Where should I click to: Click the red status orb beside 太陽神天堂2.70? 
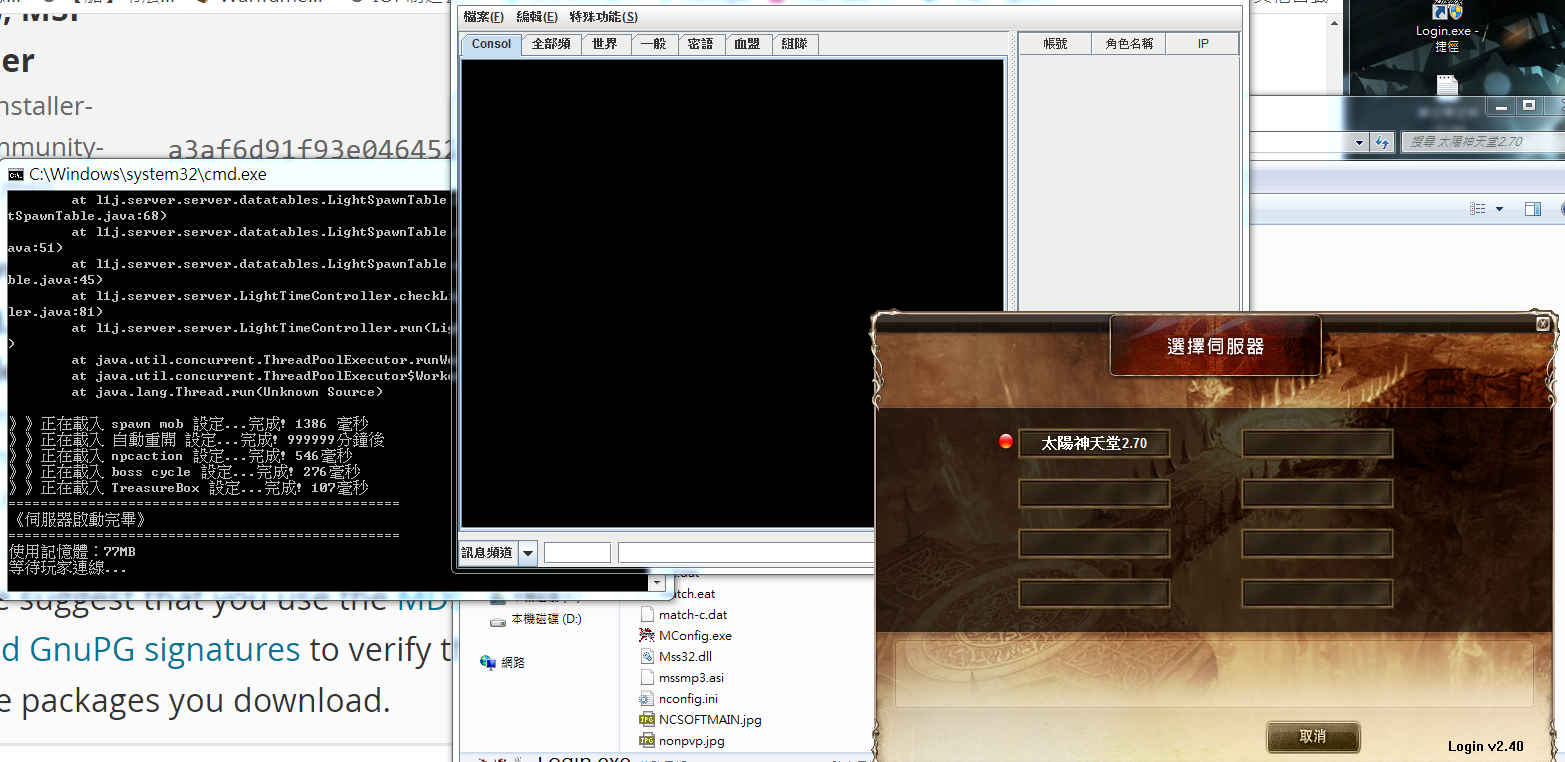[1006, 442]
